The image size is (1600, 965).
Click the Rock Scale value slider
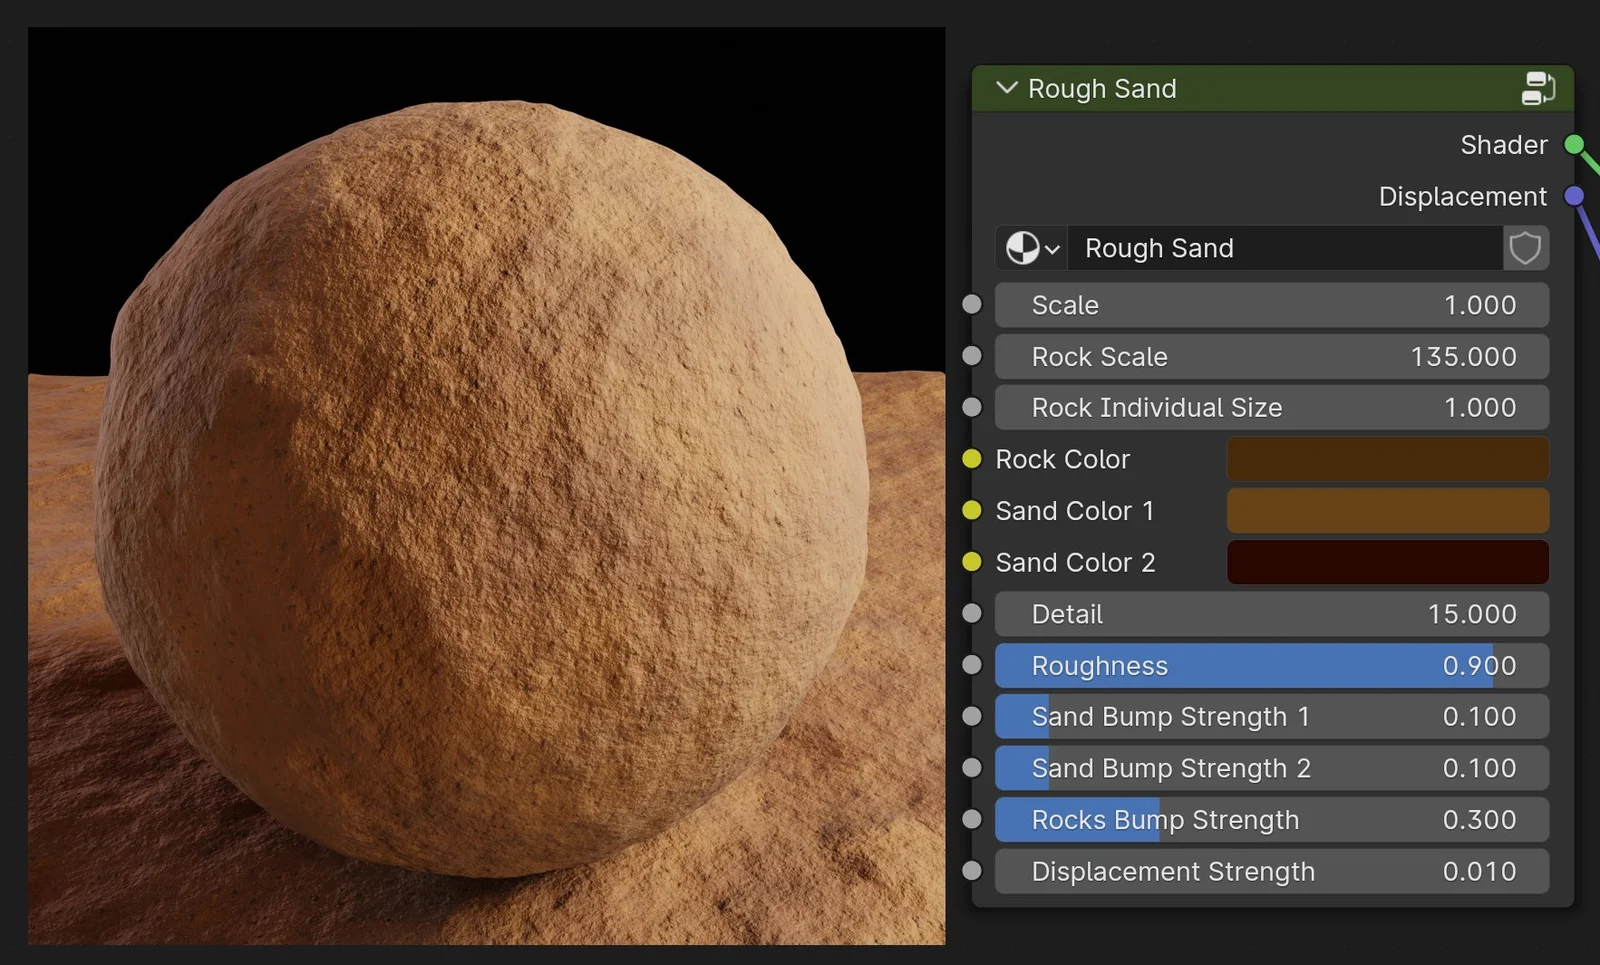tap(1270, 356)
